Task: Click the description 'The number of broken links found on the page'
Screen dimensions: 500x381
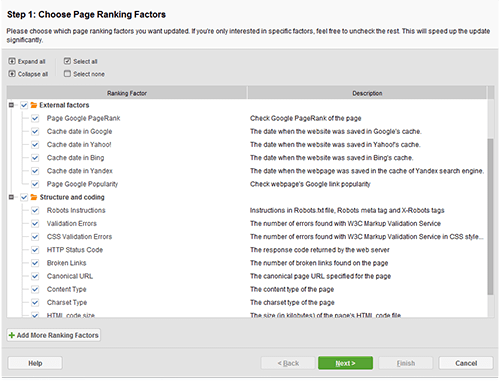Action: (x=319, y=263)
